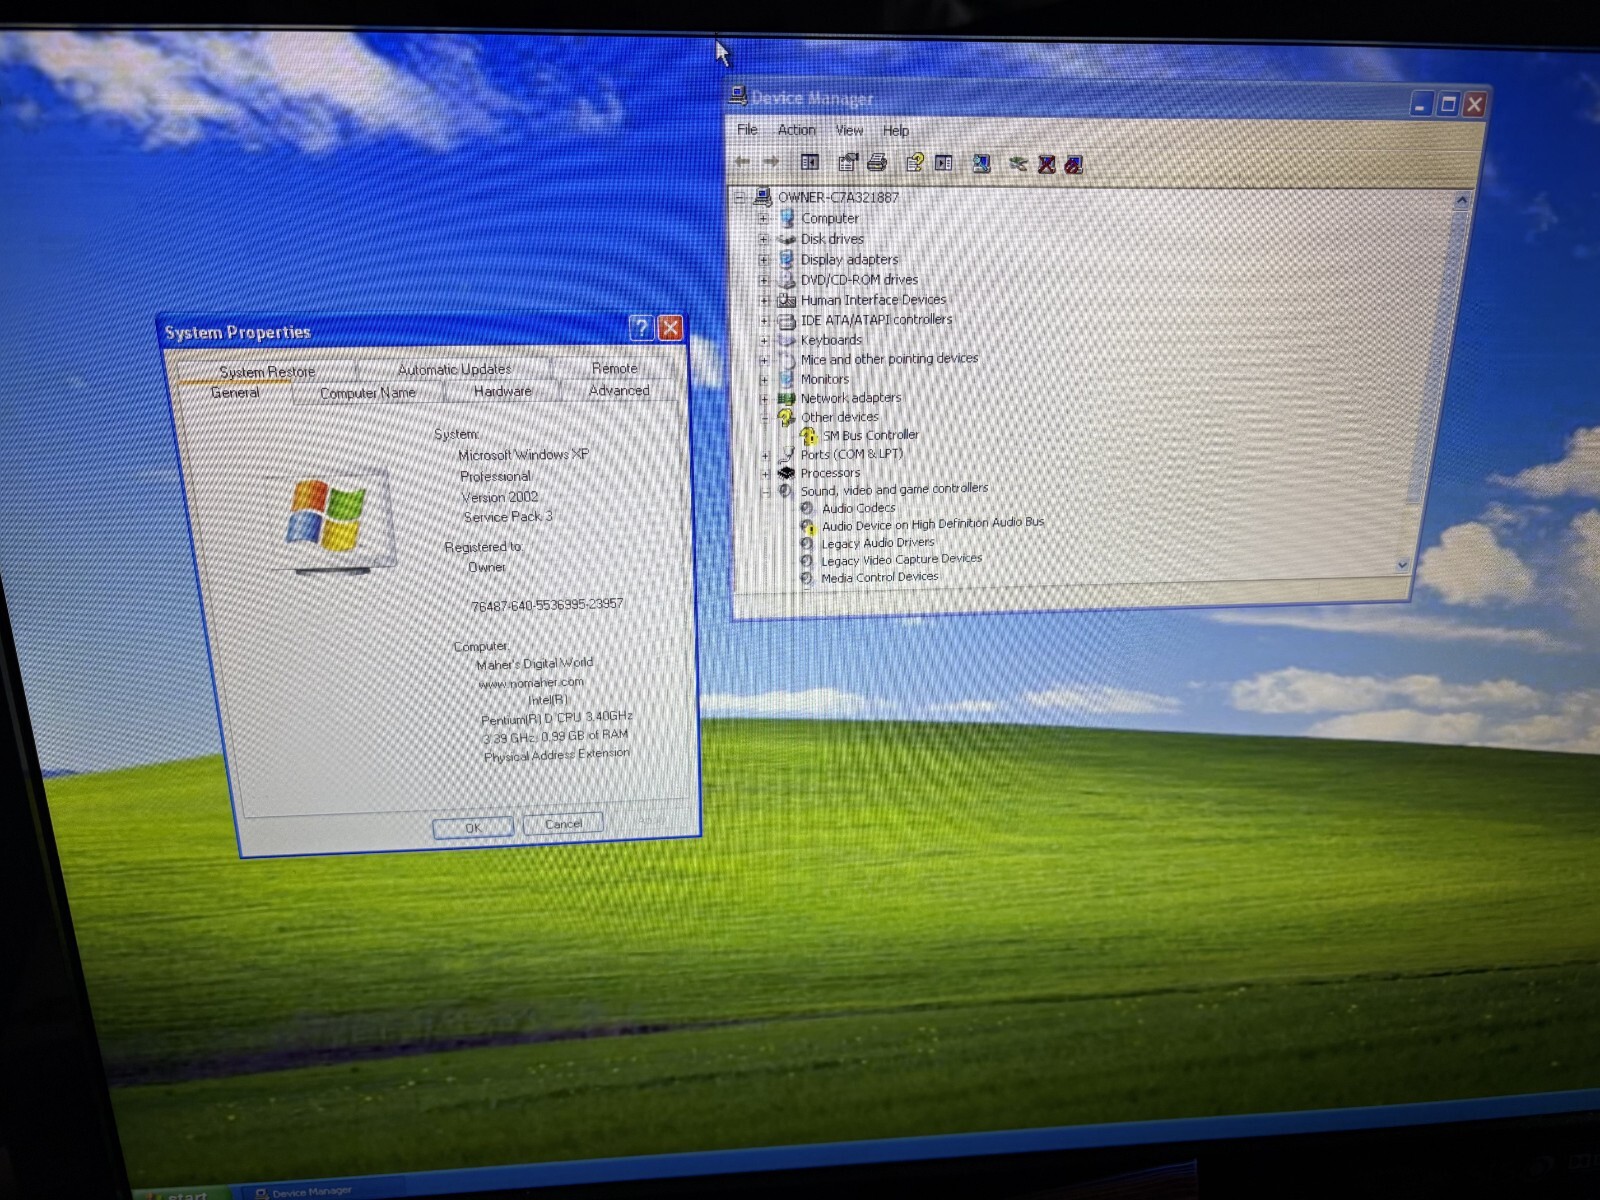Switch to the Remote tab
This screenshot has height=1200, width=1600.
click(x=614, y=368)
